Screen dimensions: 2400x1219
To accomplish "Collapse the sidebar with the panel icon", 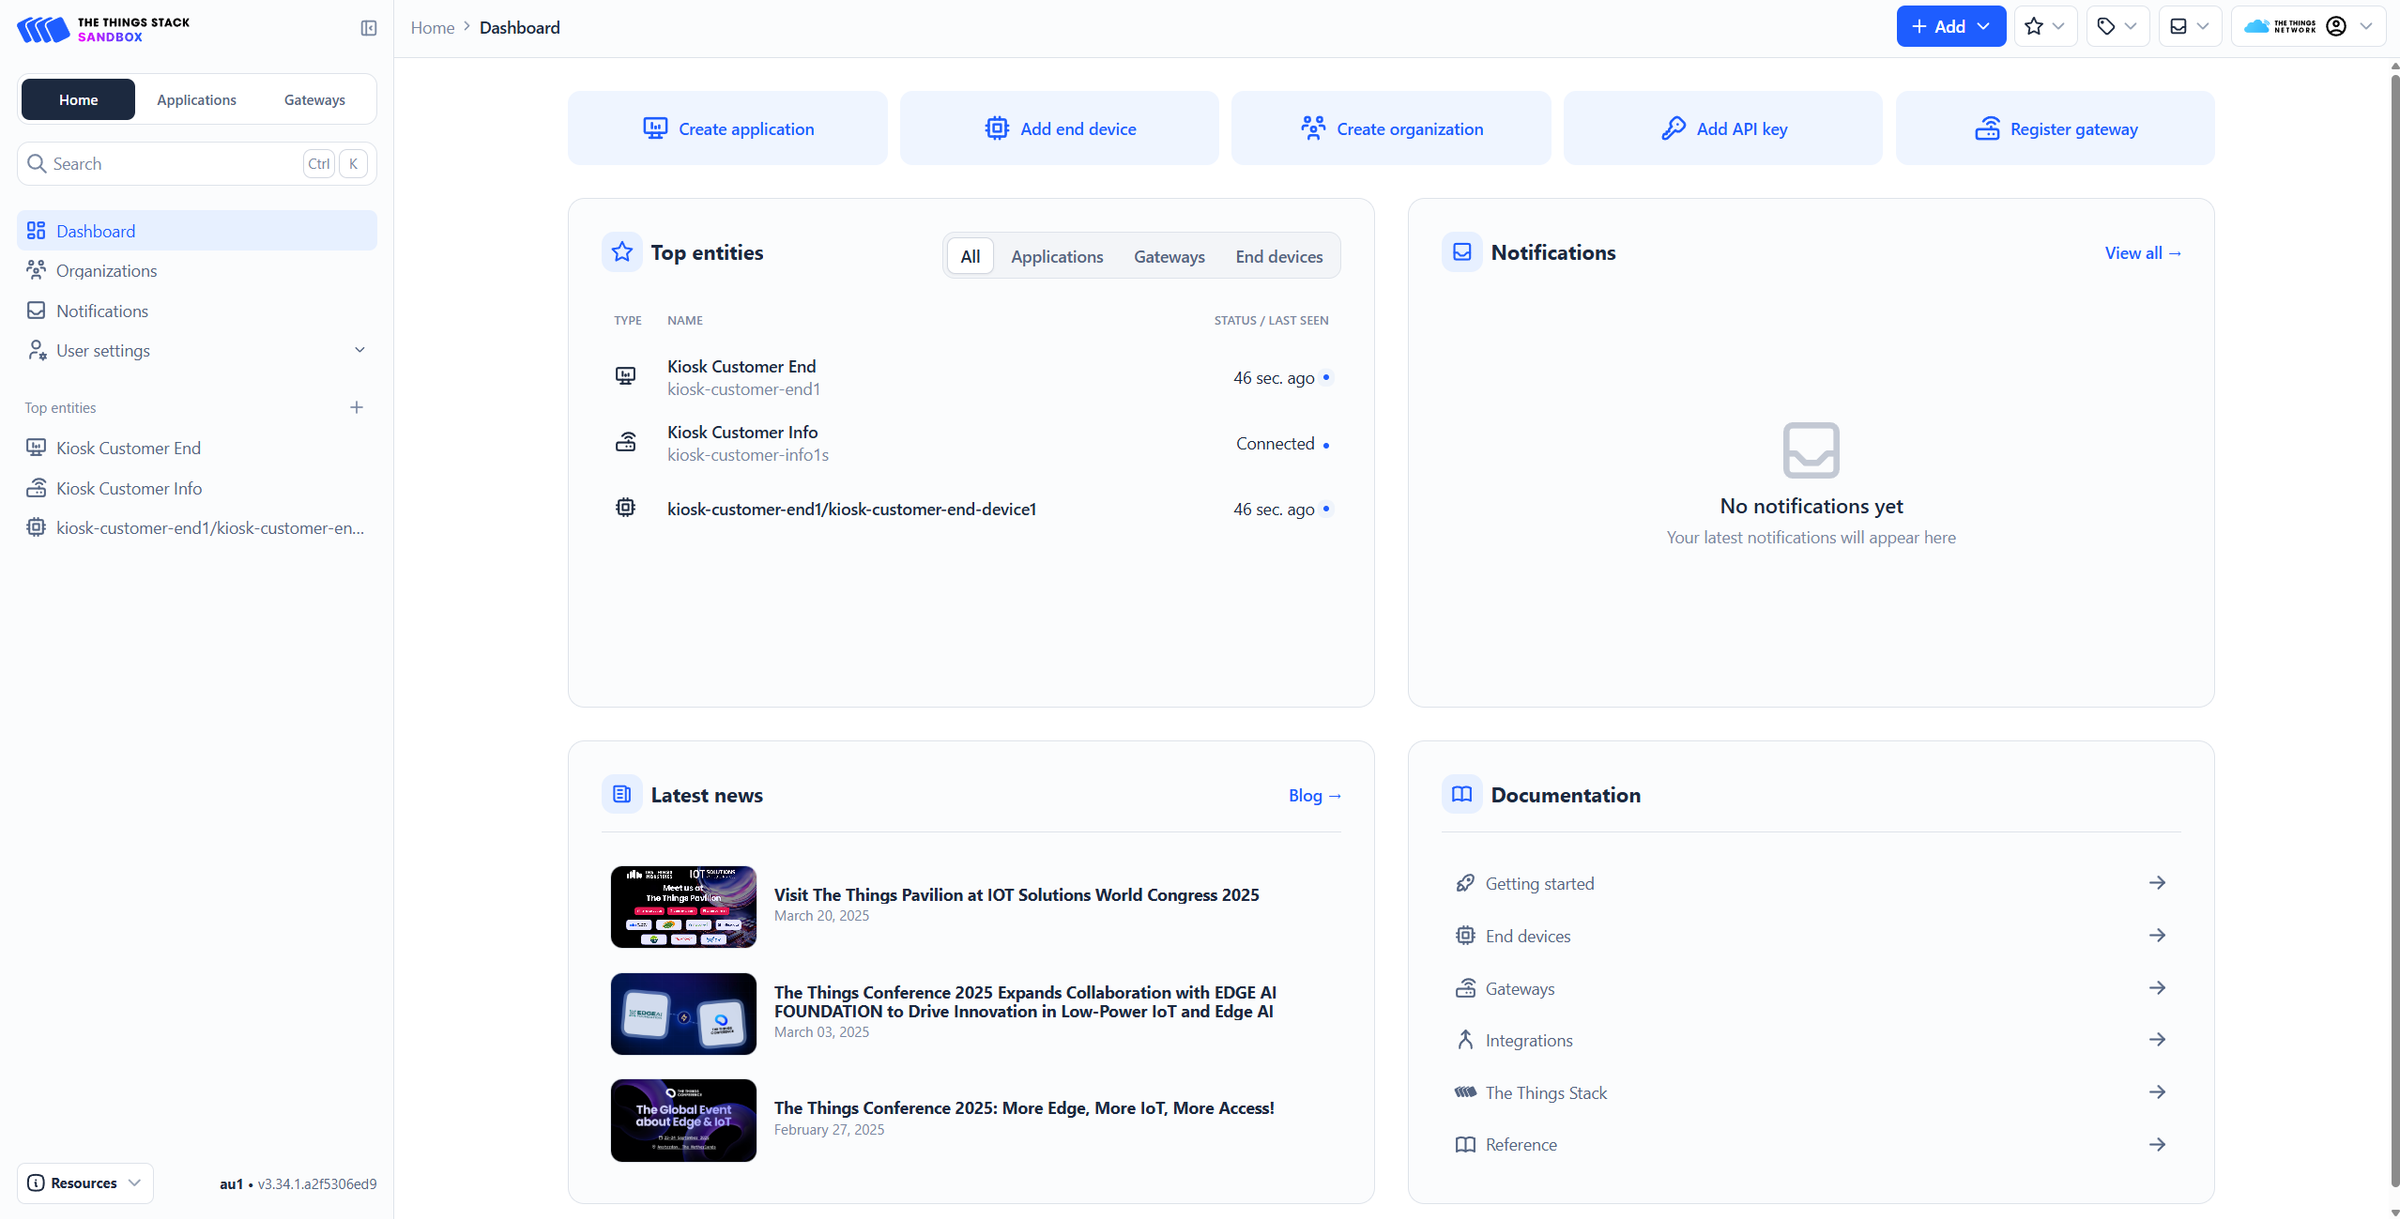I will [369, 28].
